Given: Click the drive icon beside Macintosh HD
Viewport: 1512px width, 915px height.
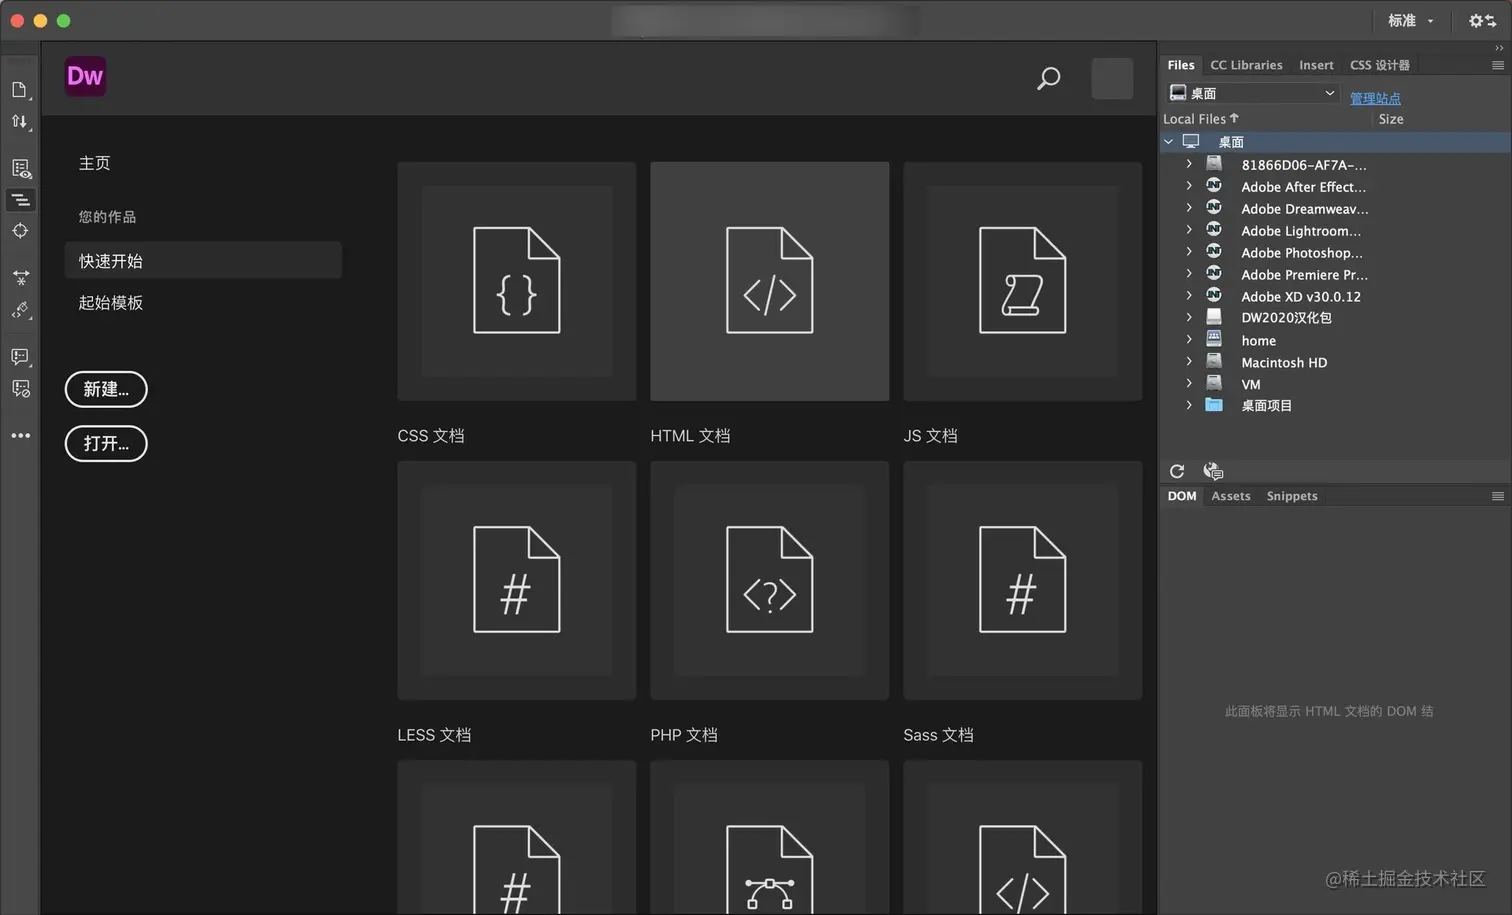Looking at the screenshot, I should [x=1214, y=362].
